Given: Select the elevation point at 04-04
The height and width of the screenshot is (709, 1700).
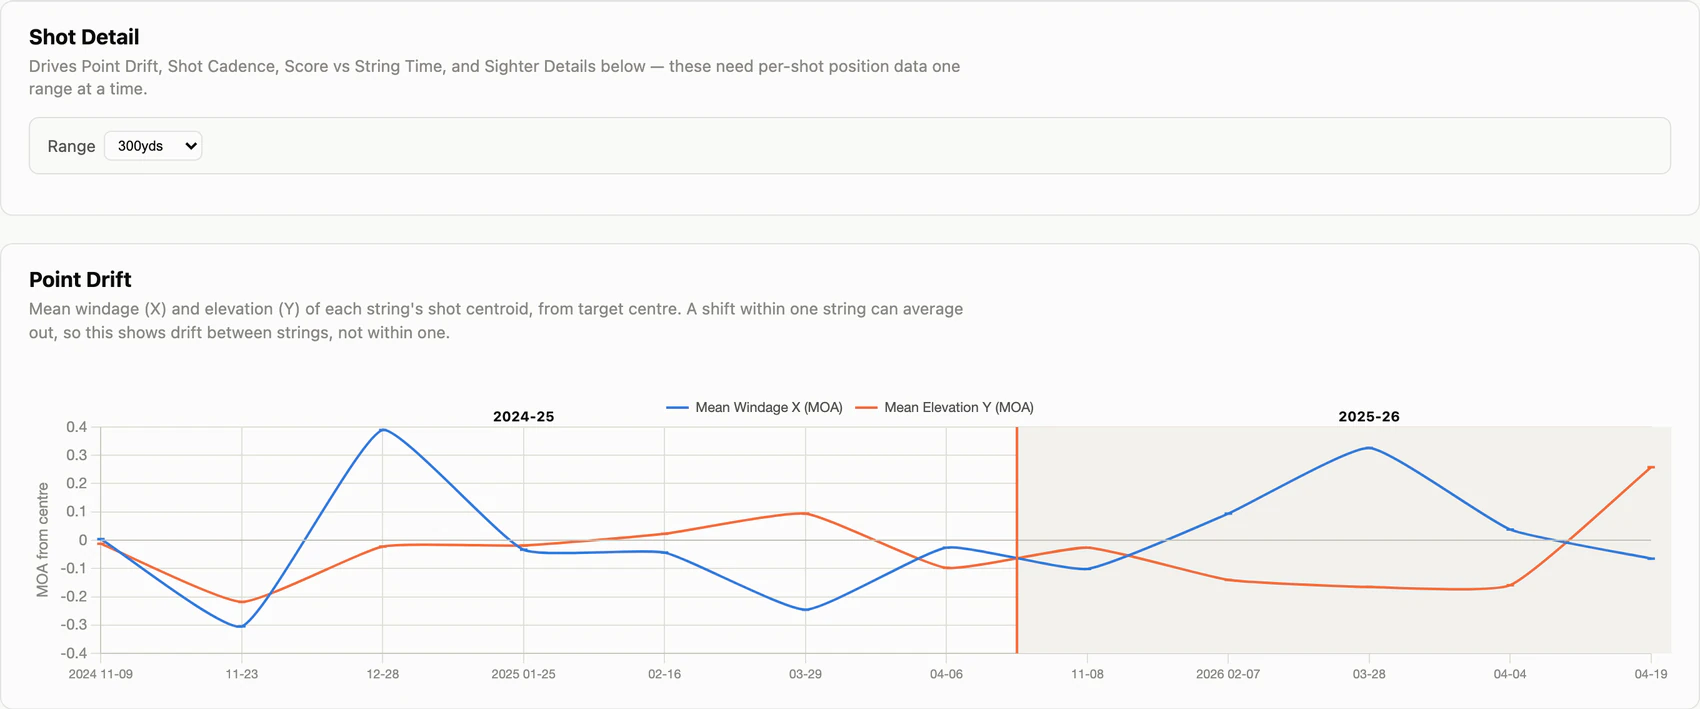Looking at the screenshot, I should [x=1510, y=585].
